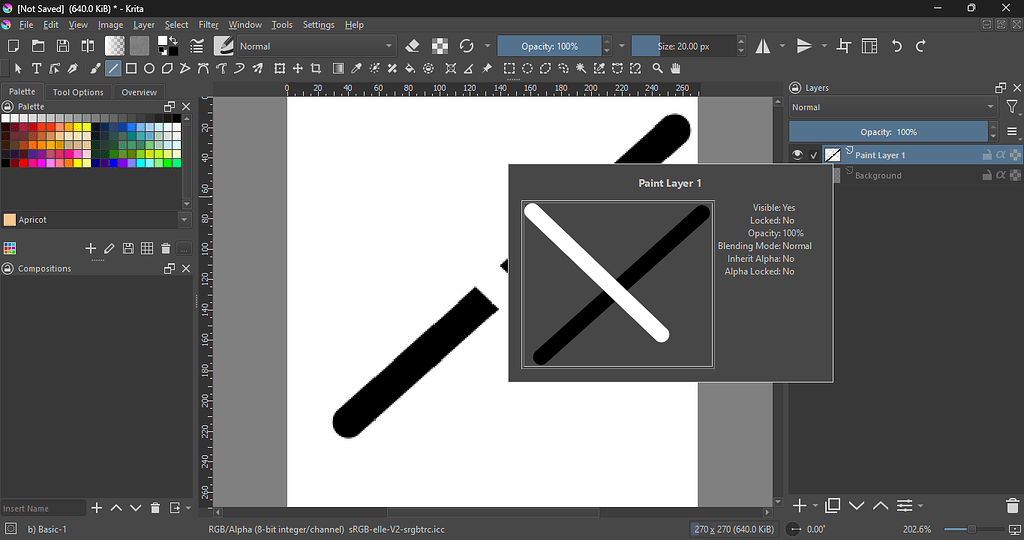
Task: Open the brush editor settings
Action: click(x=197, y=46)
